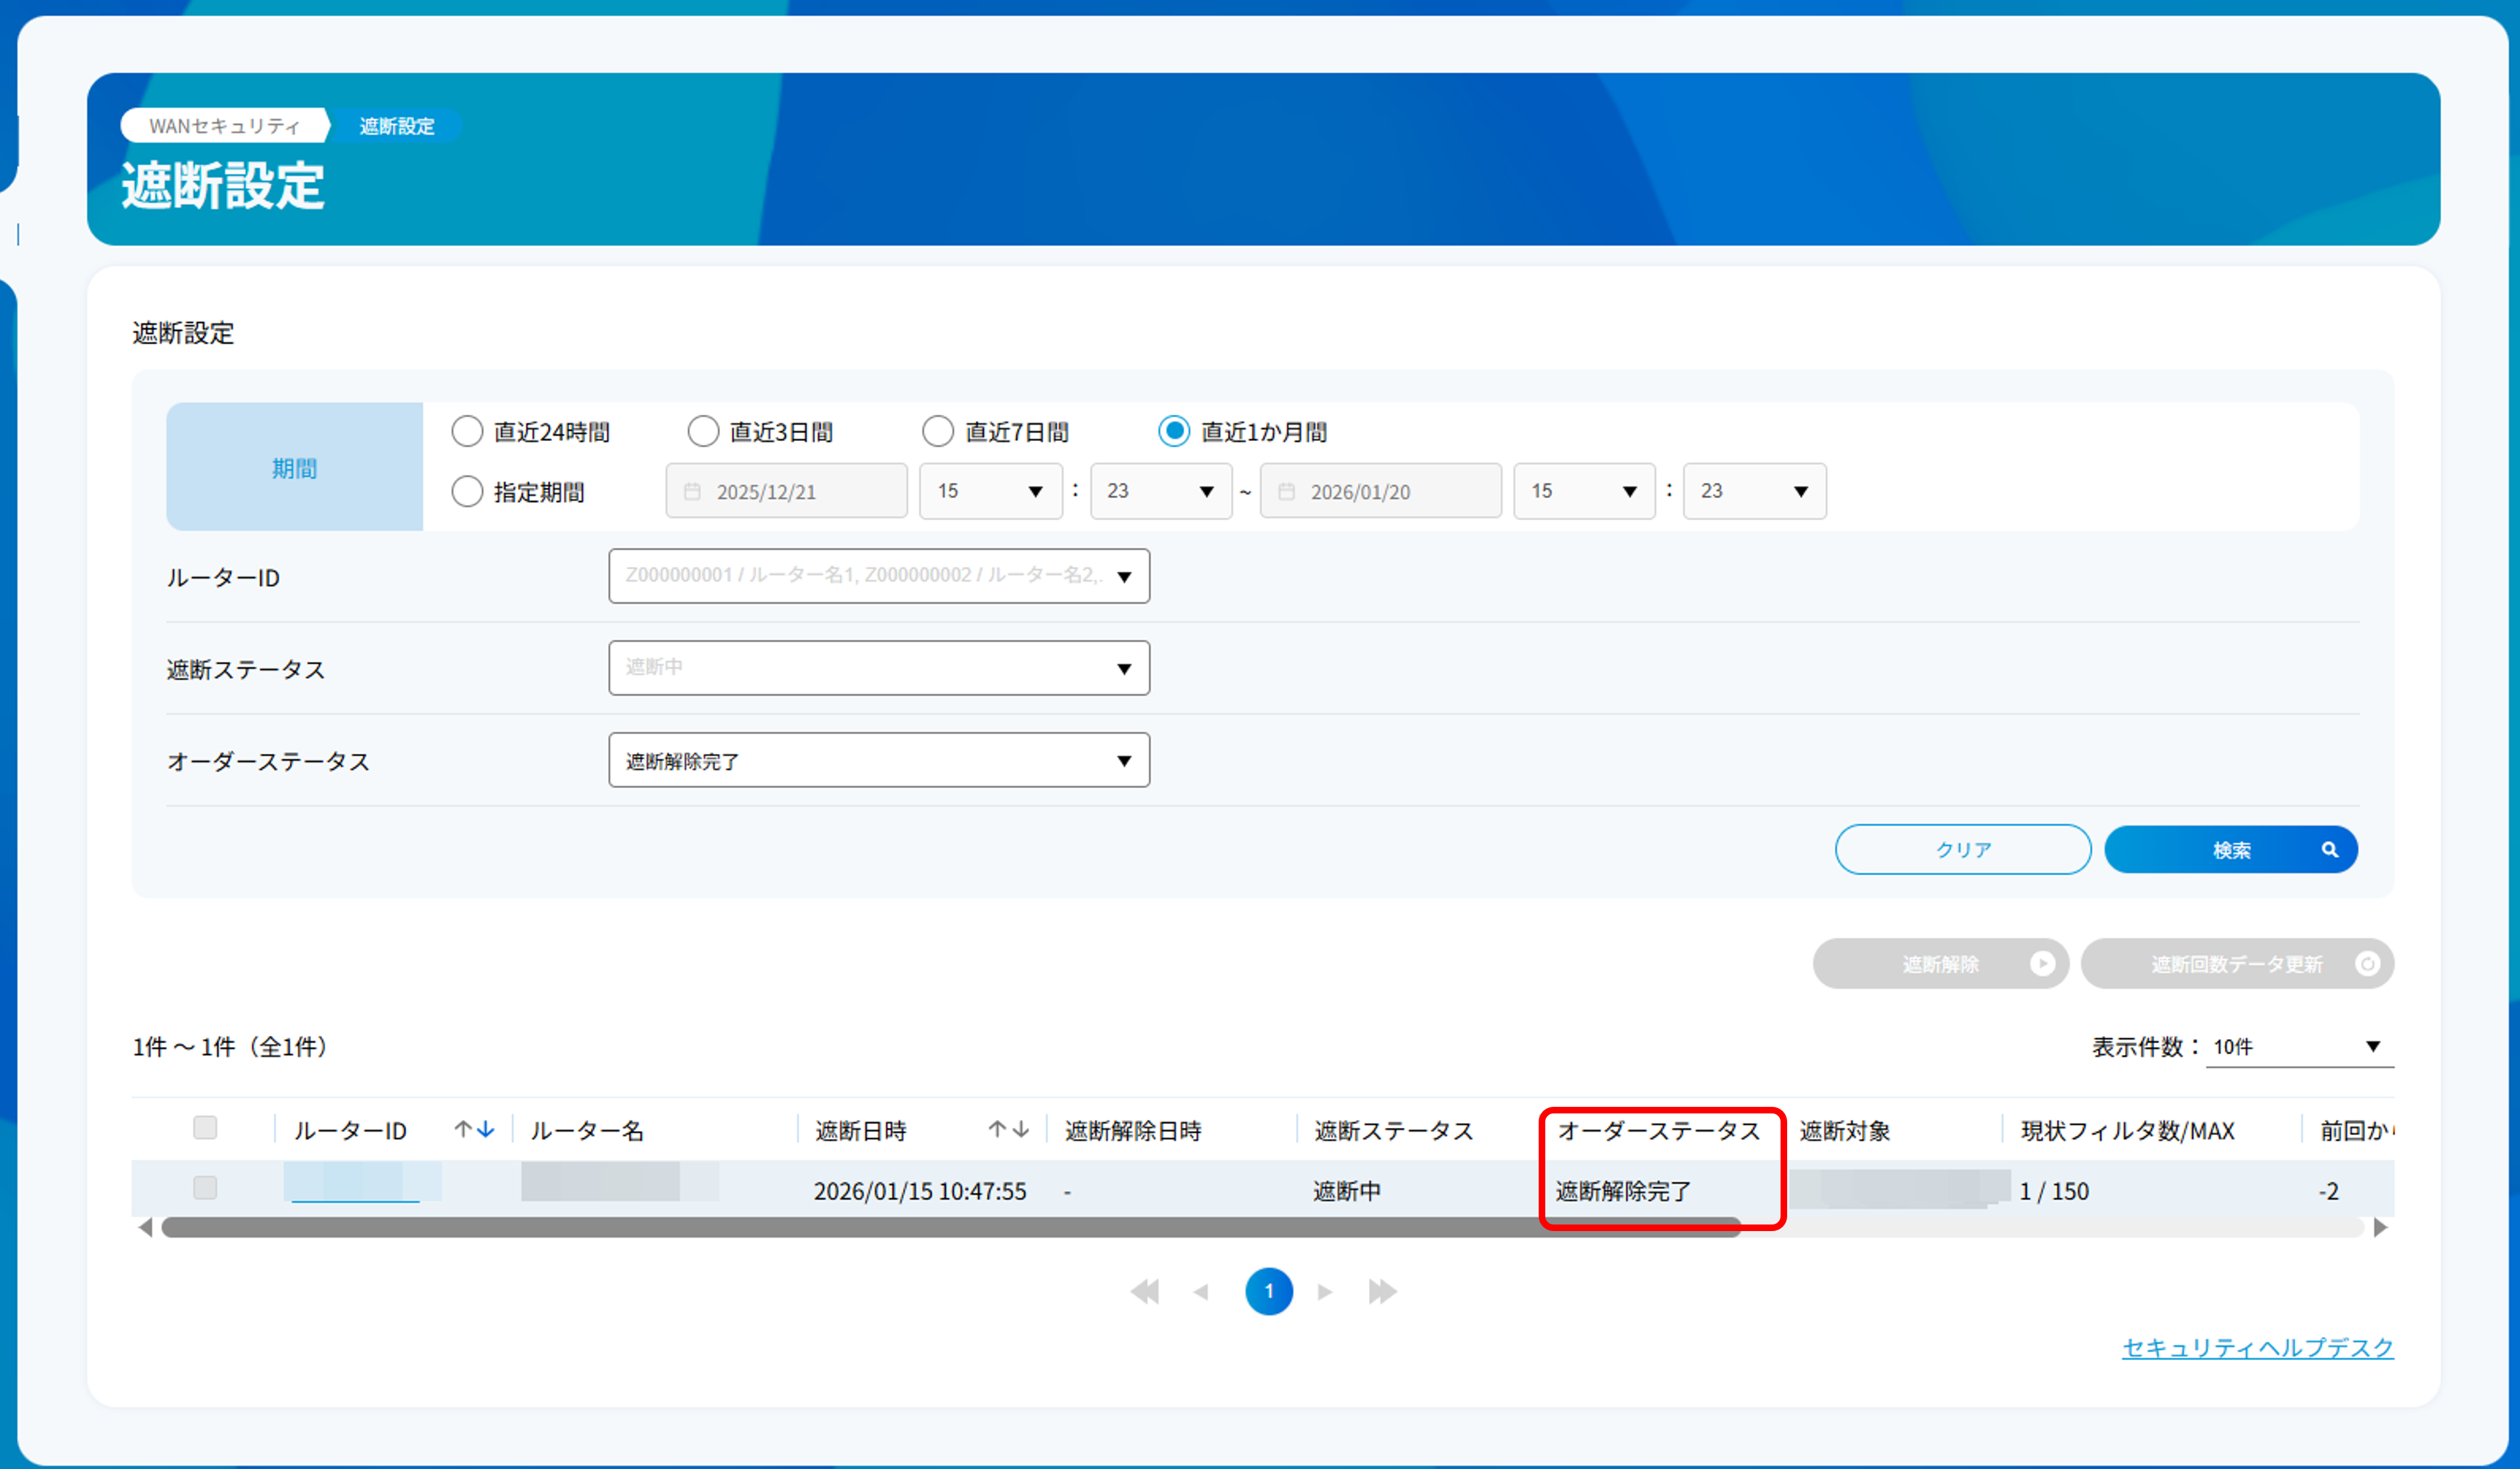The height and width of the screenshot is (1469, 2520).
Task: Open the ルーターID dropdown
Action: click(x=878, y=576)
